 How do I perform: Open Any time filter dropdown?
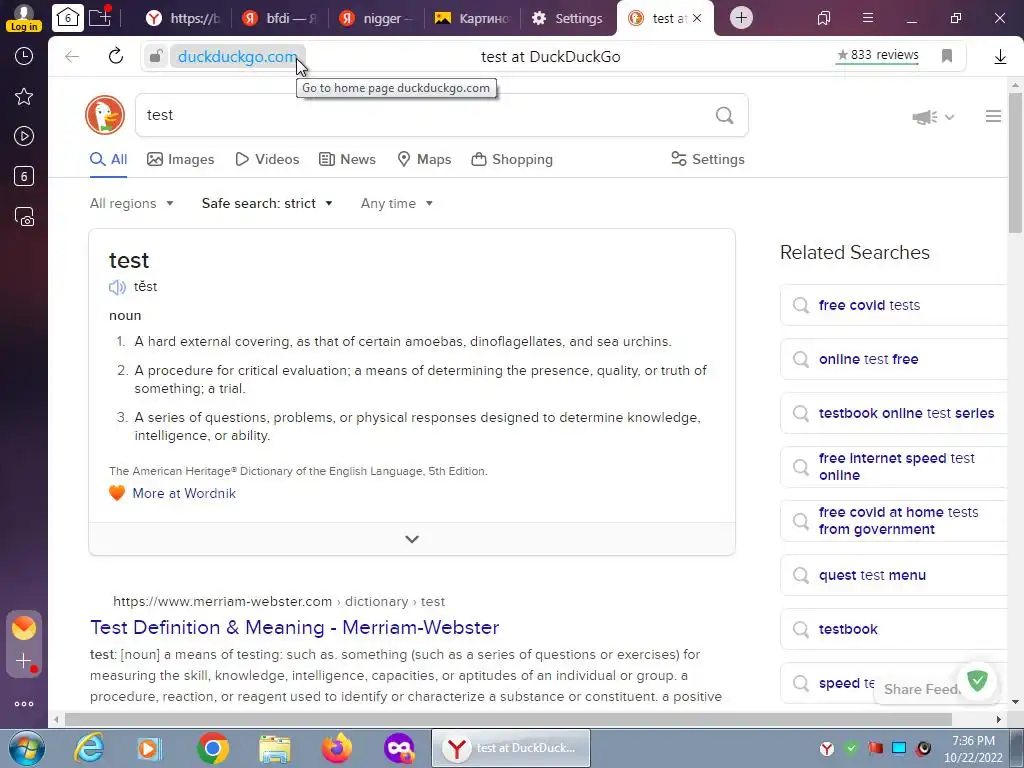[396, 203]
